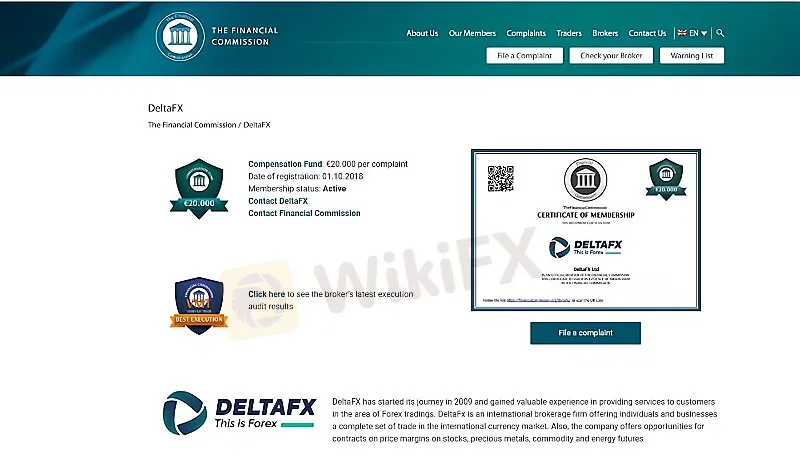This screenshot has height=457, width=800.
Task: Click the €20.000 compensation shield badge
Action: [x=199, y=188]
